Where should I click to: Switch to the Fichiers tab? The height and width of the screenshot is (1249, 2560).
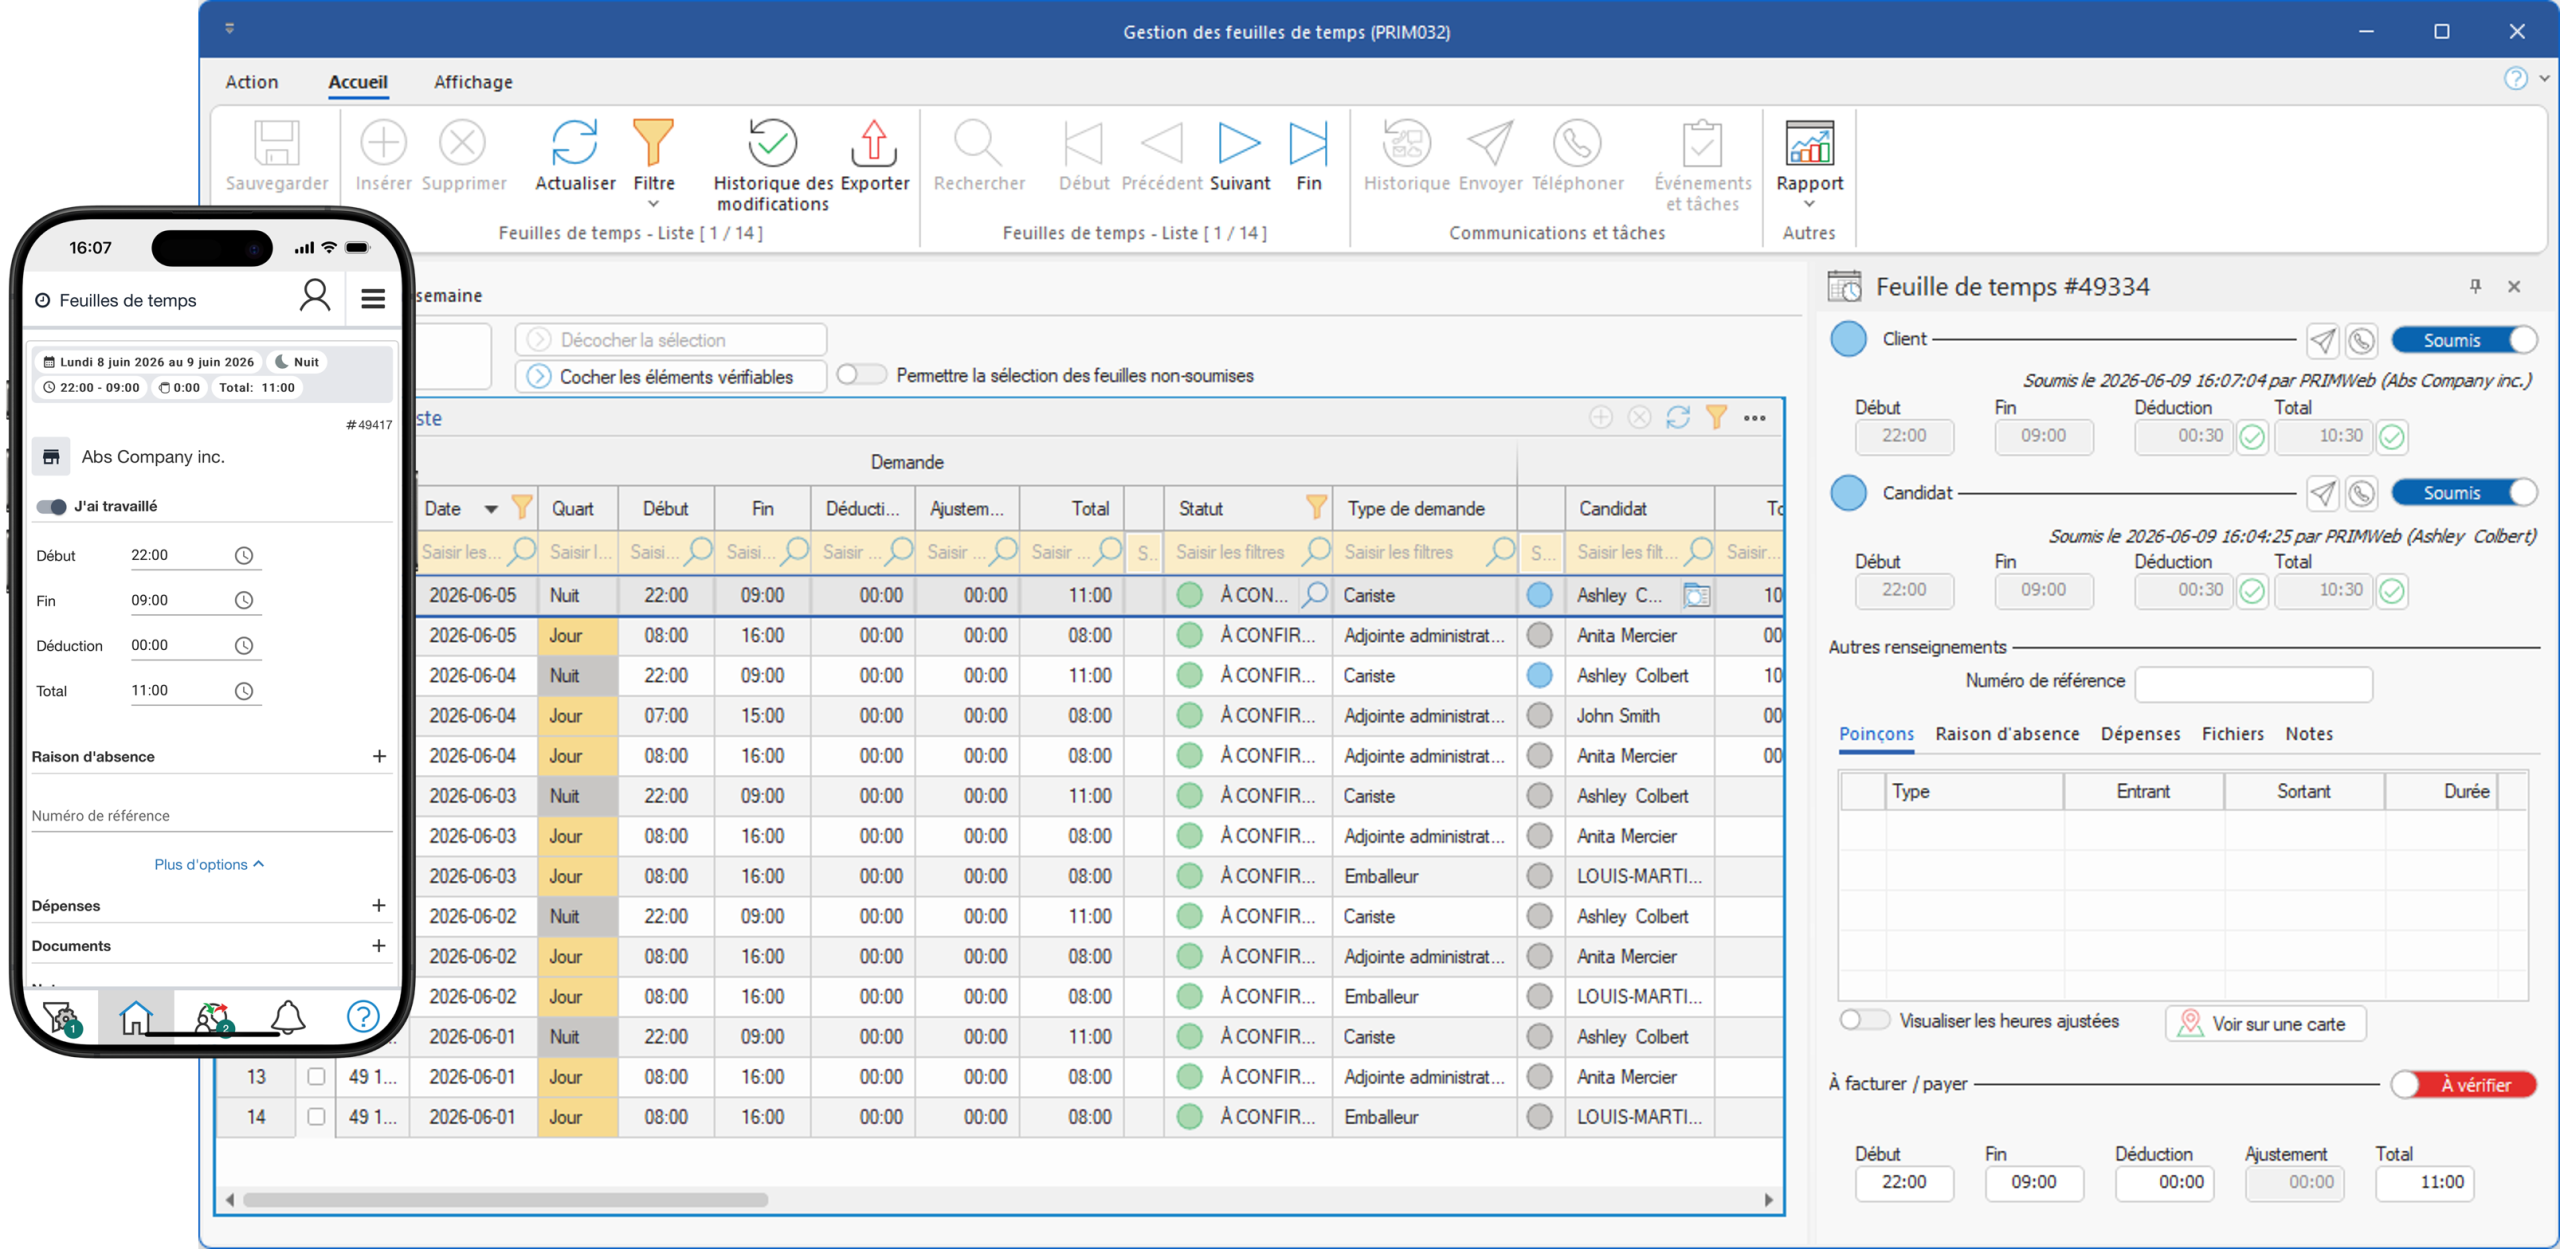pos(2232,734)
